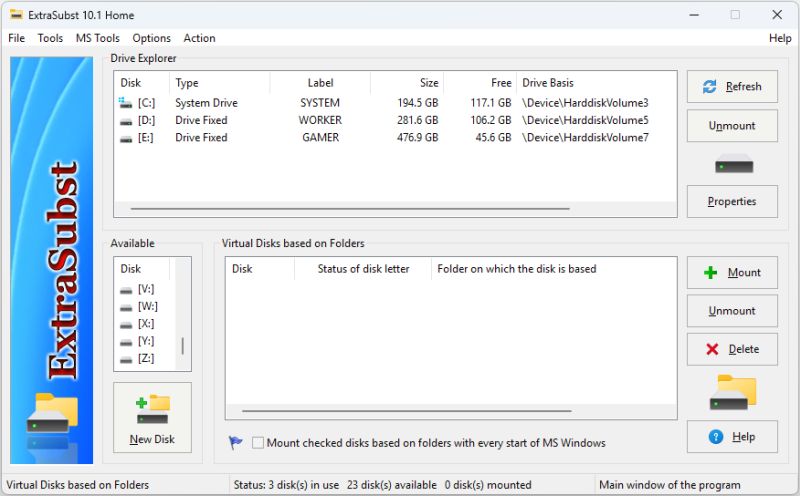Click the red X Delete button
Viewport: 800px width, 496px height.
732,349
